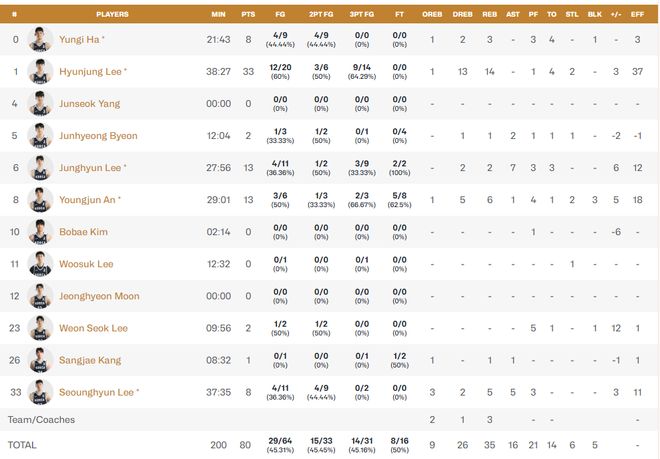
Task: Click Hyunjung Lee's player photo
Action: (40, 72)
